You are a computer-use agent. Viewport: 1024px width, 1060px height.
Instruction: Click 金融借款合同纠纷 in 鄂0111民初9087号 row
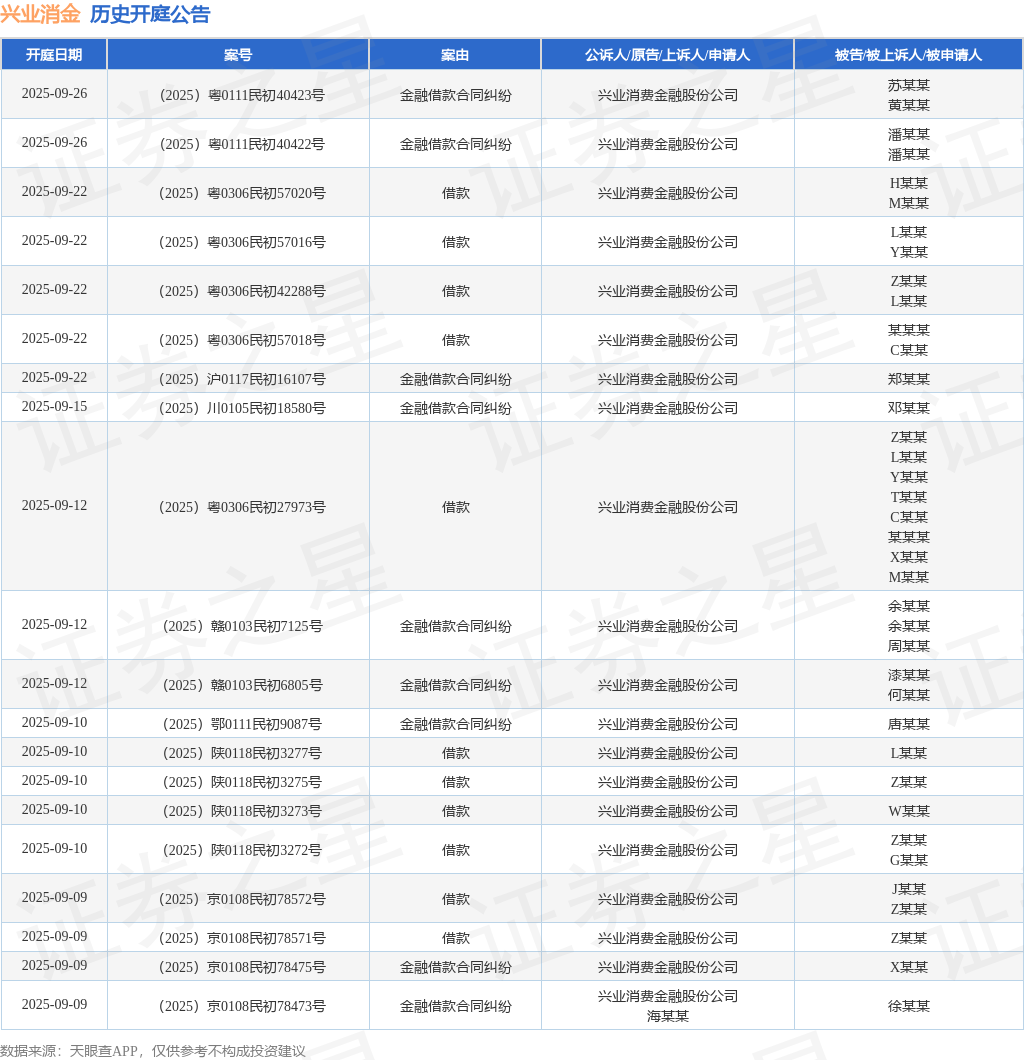coord(455,724)
